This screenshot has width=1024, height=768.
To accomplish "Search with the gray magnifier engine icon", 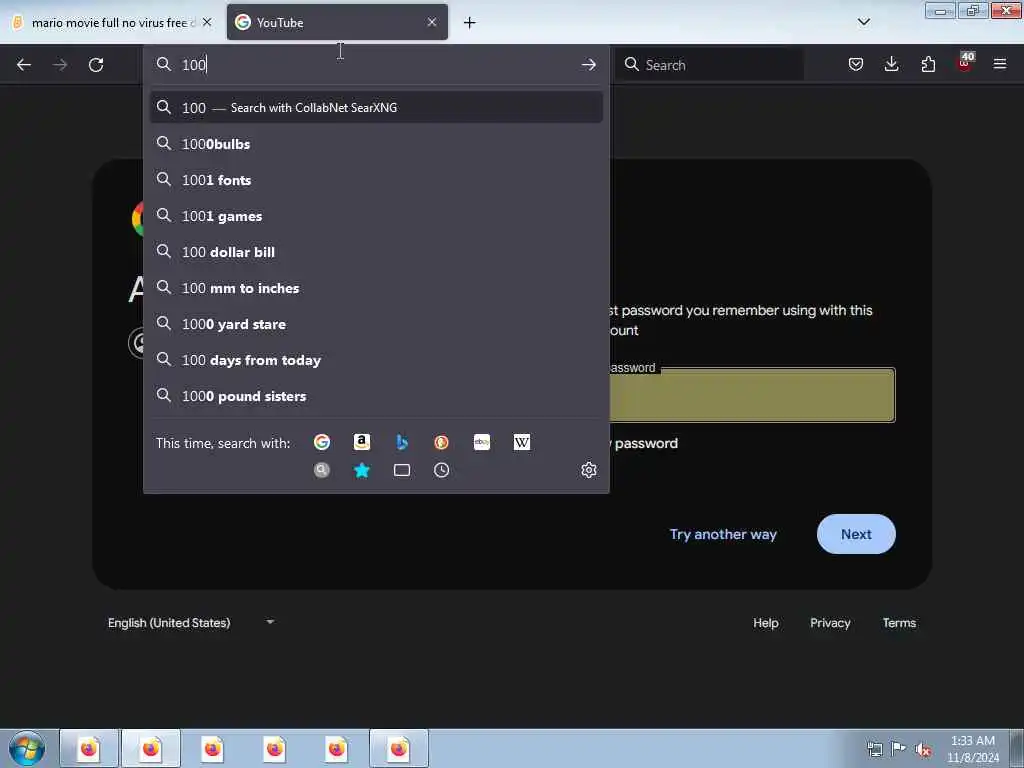I will click(x=322, y=470).
